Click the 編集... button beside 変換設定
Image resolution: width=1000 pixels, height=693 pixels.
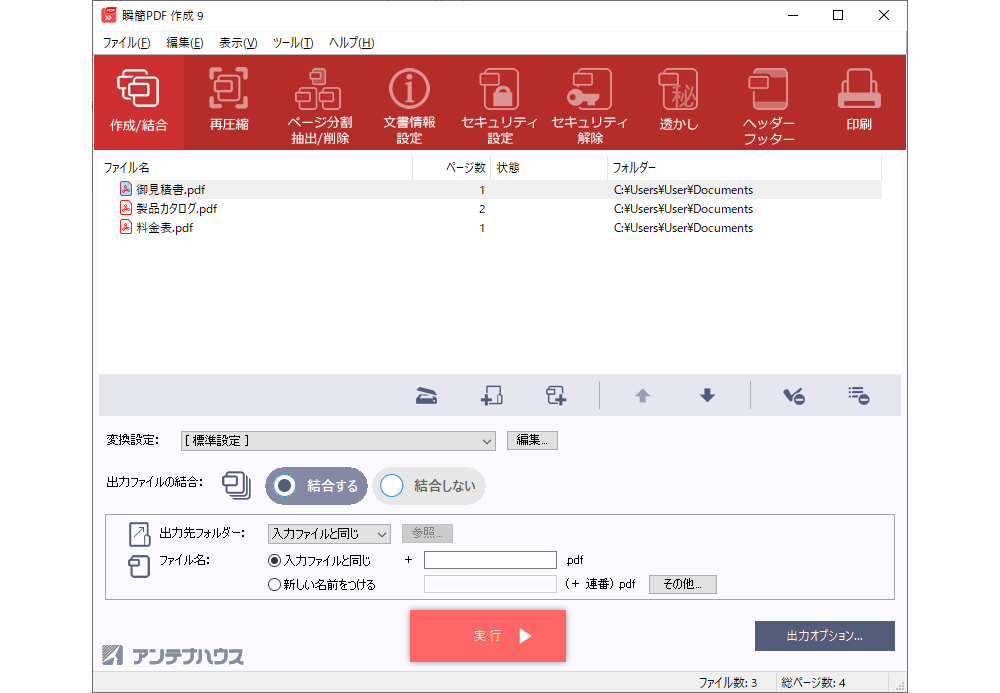532,441
